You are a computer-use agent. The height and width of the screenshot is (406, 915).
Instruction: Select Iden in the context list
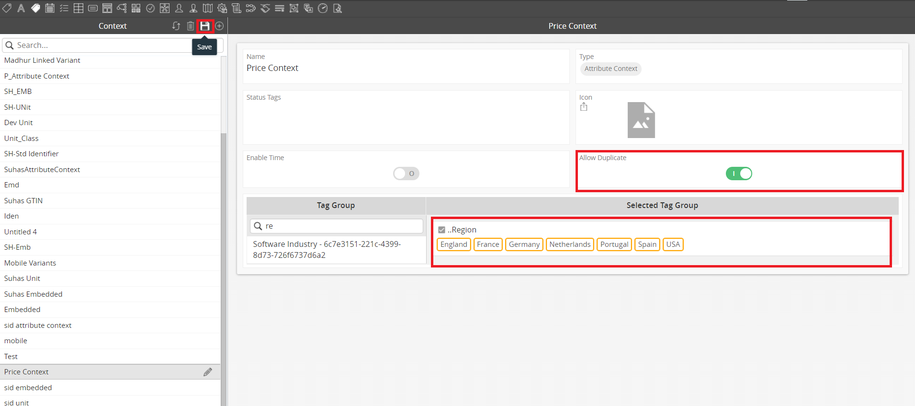pyautogui.click(x=110, y=216)
